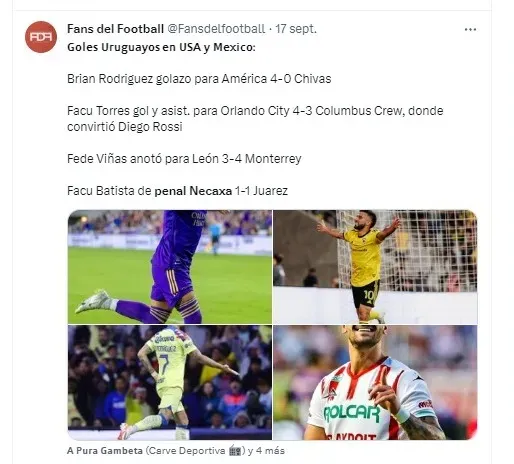Open the tweet's 17 sept. timestamp
The height and width of the screenshot is (464, 514).
point(296,29)
